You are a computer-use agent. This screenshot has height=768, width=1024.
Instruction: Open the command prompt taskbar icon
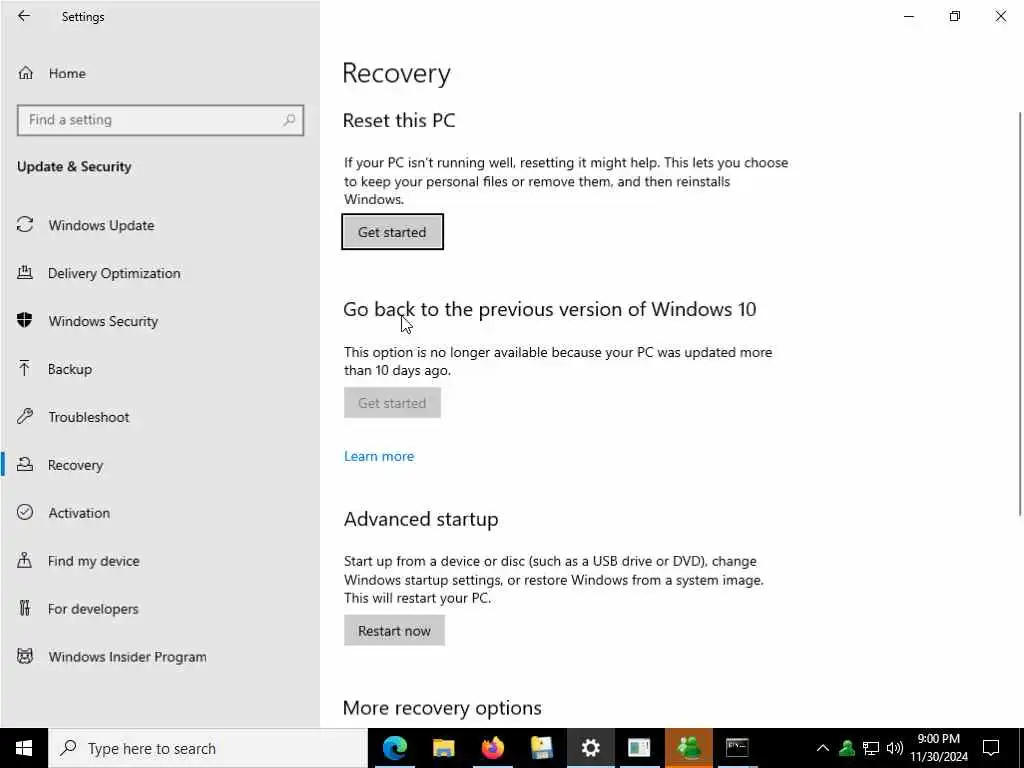737,748
